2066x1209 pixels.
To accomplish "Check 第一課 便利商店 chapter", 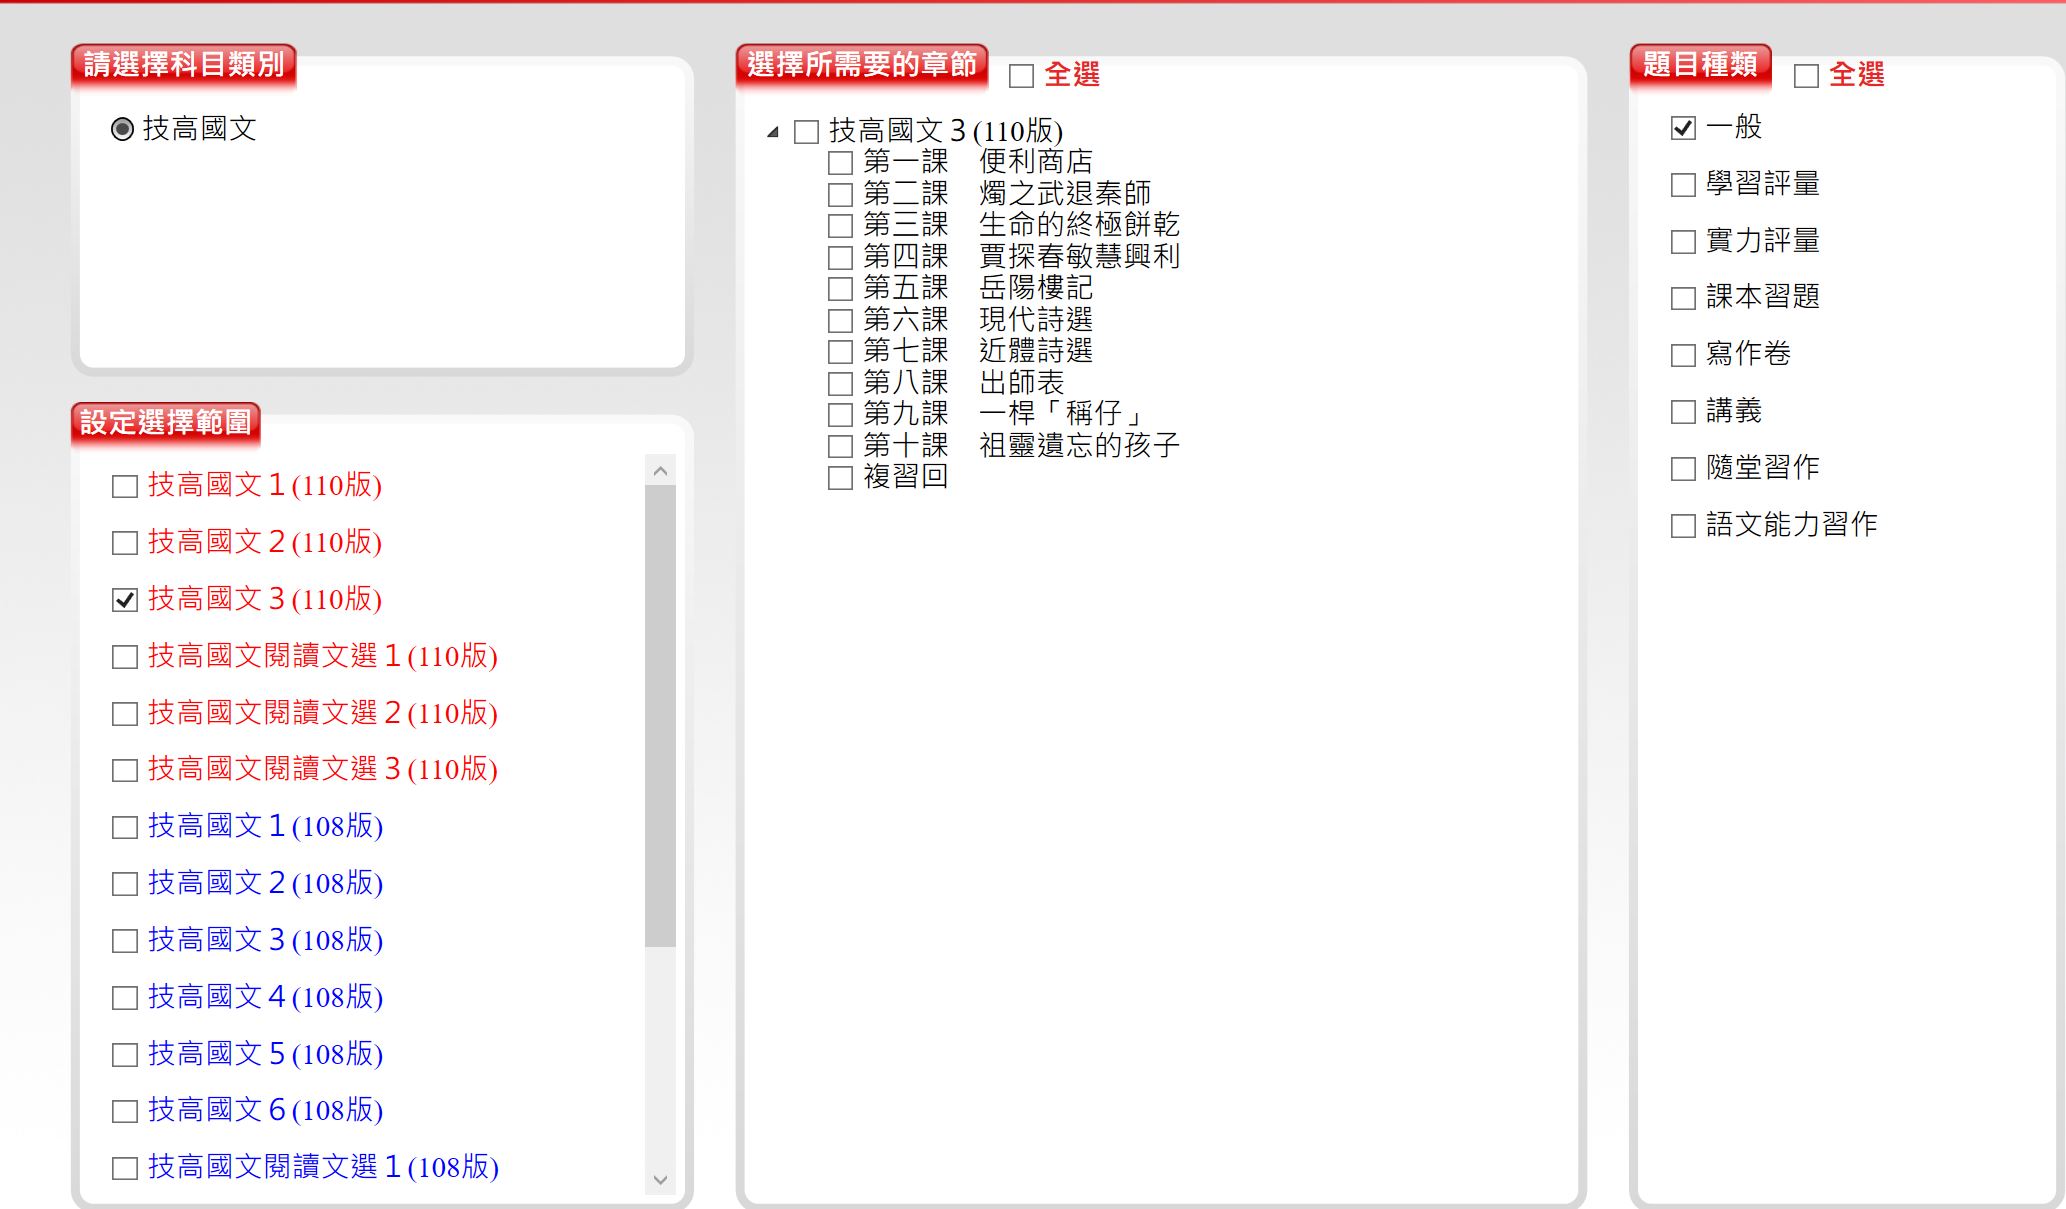I will pyautogui.click(x=841, y=163).
